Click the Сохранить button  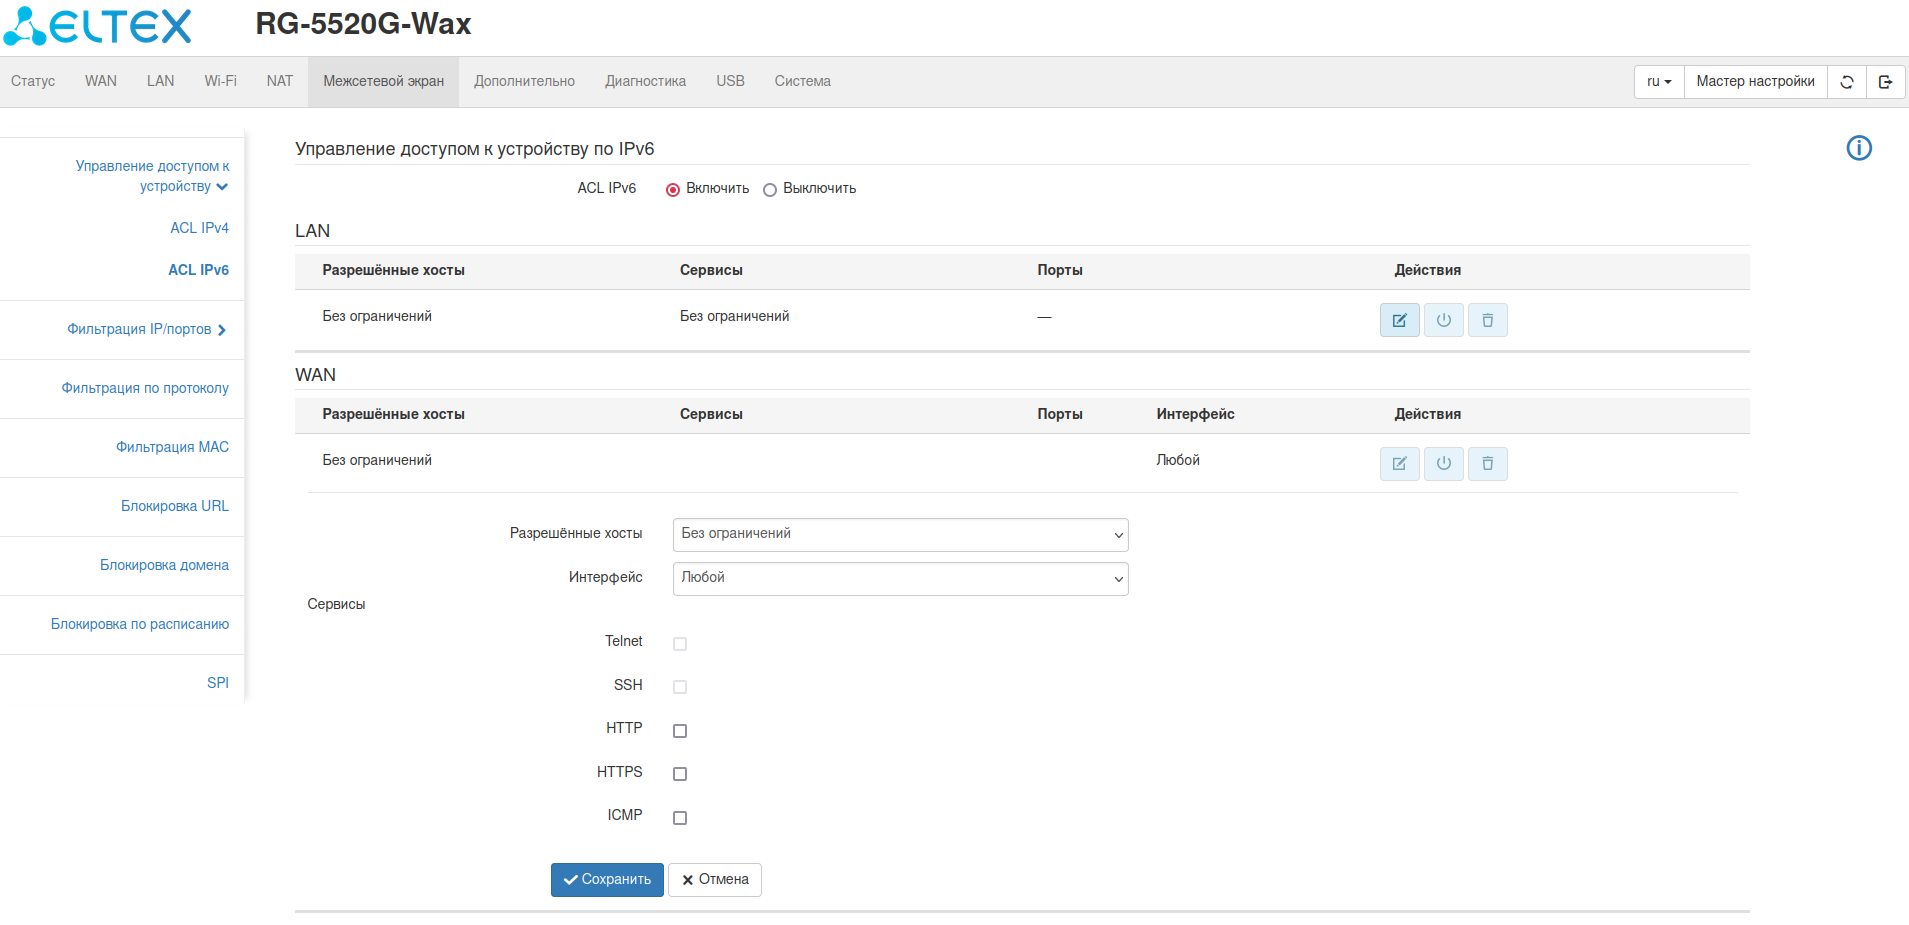607,880
